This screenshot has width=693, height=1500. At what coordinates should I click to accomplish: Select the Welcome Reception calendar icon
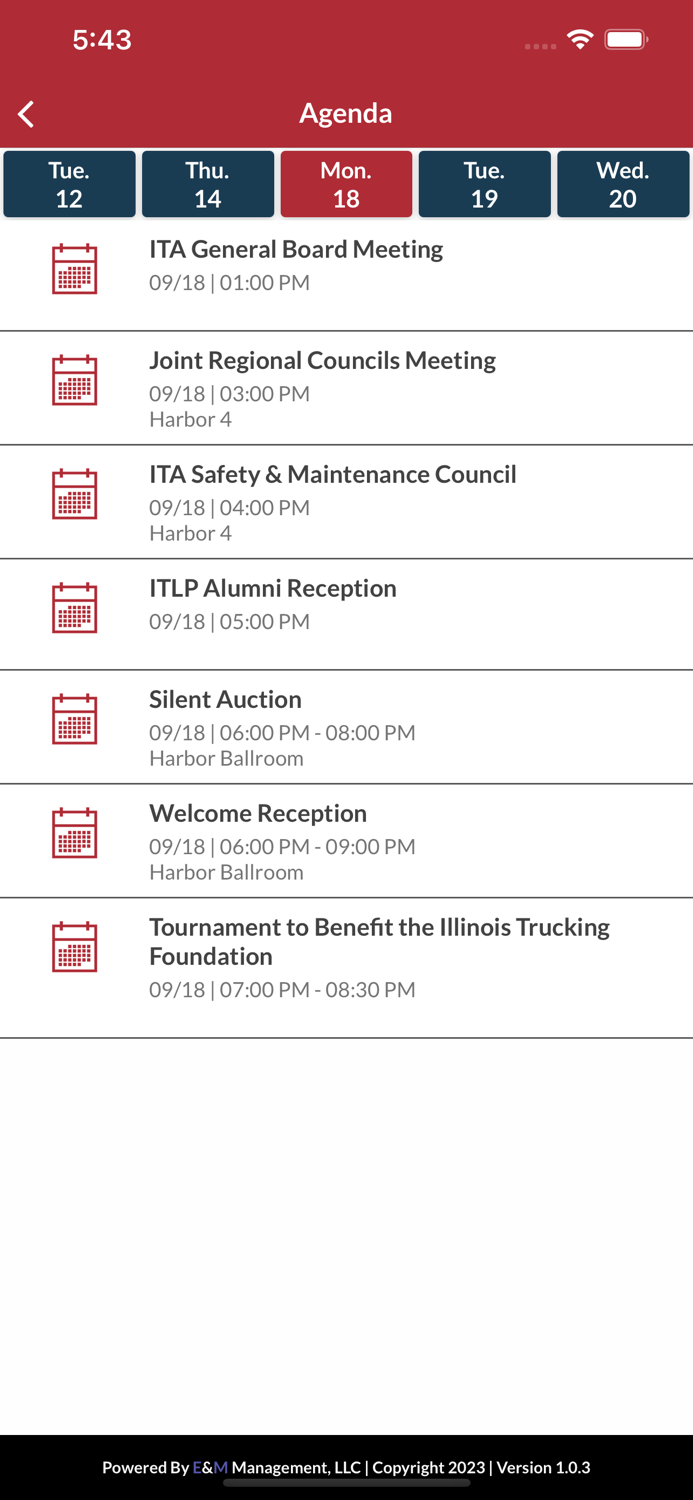pos(73,833)
